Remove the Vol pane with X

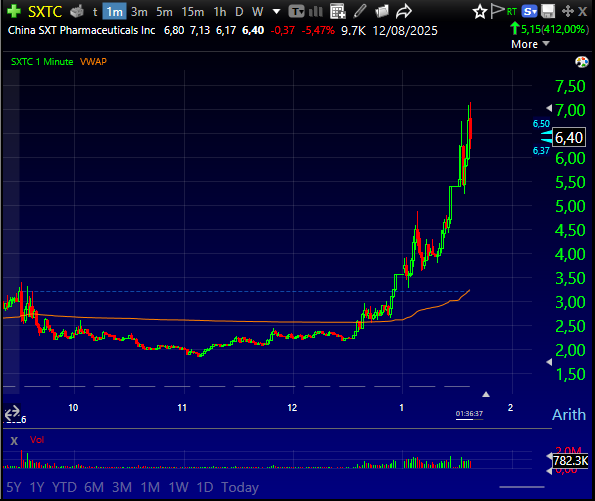(x=14, y=441)
